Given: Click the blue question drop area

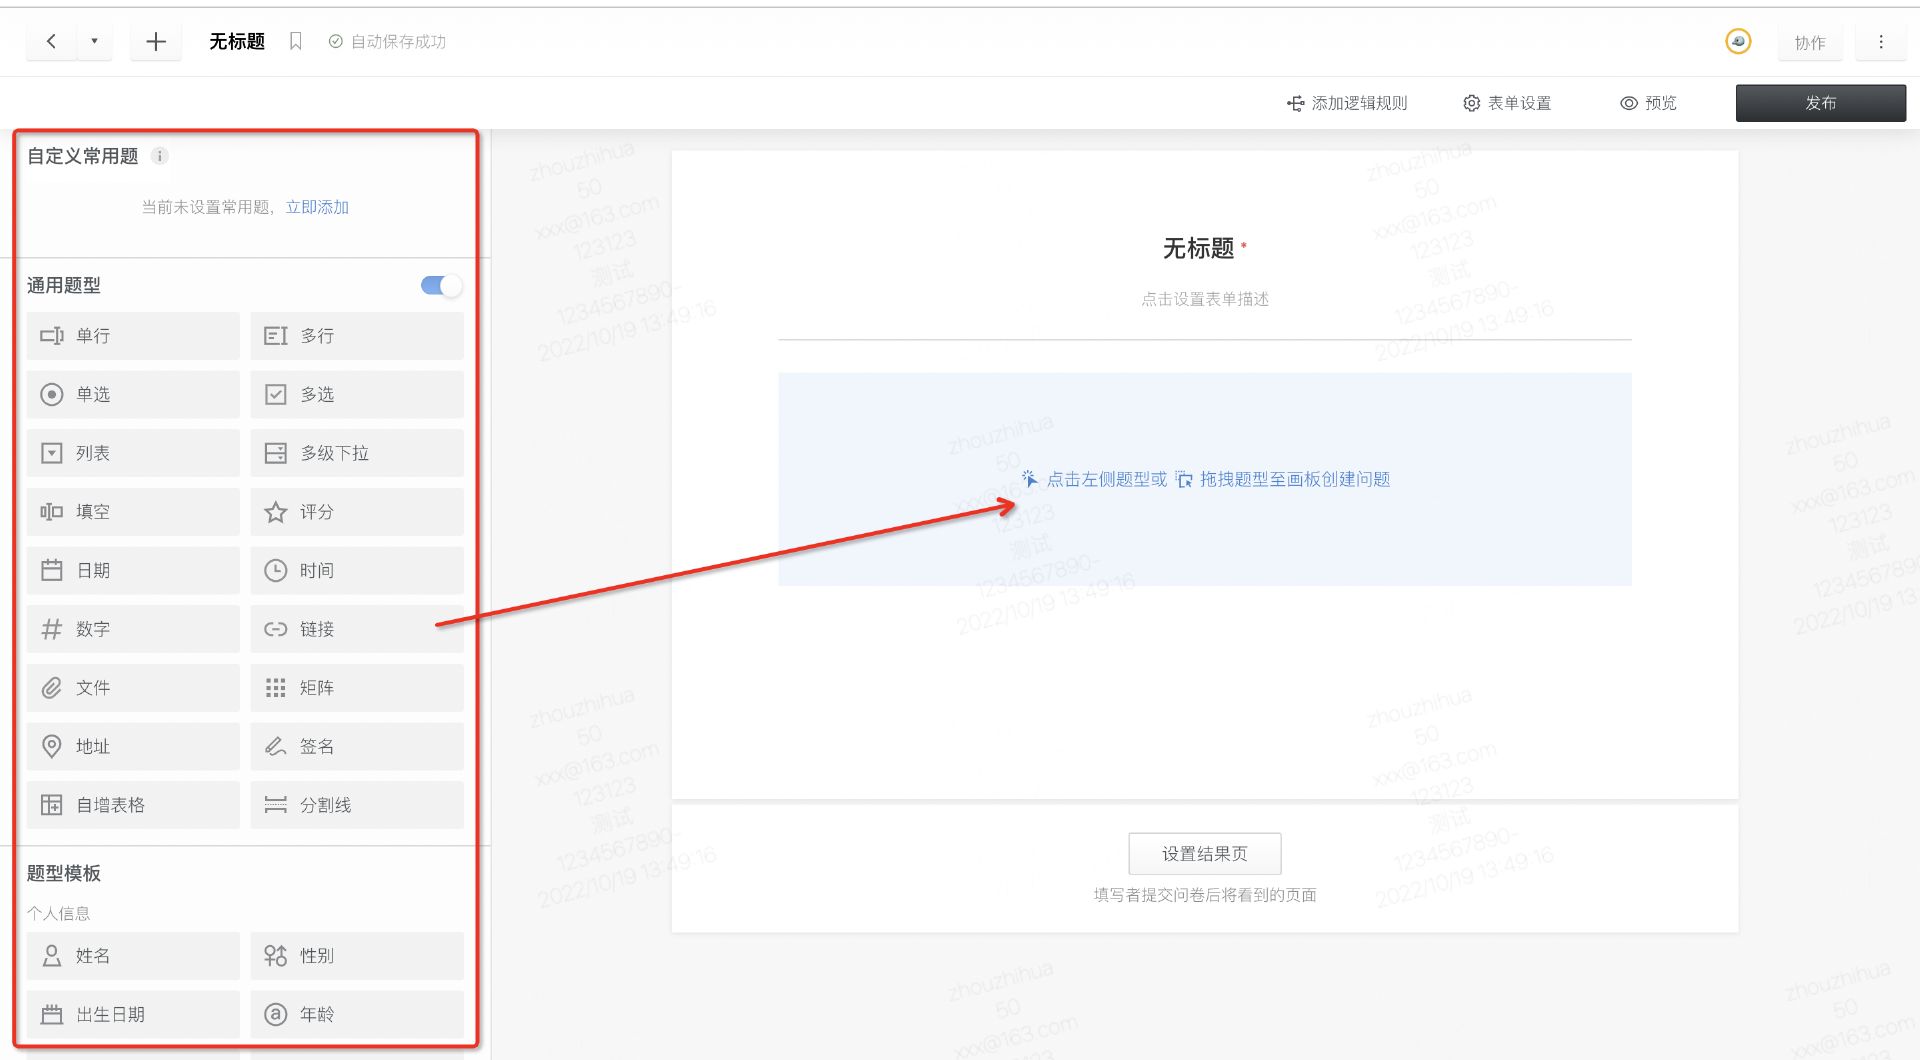Looking at the screenshot, I should (x=1205, y=479).
